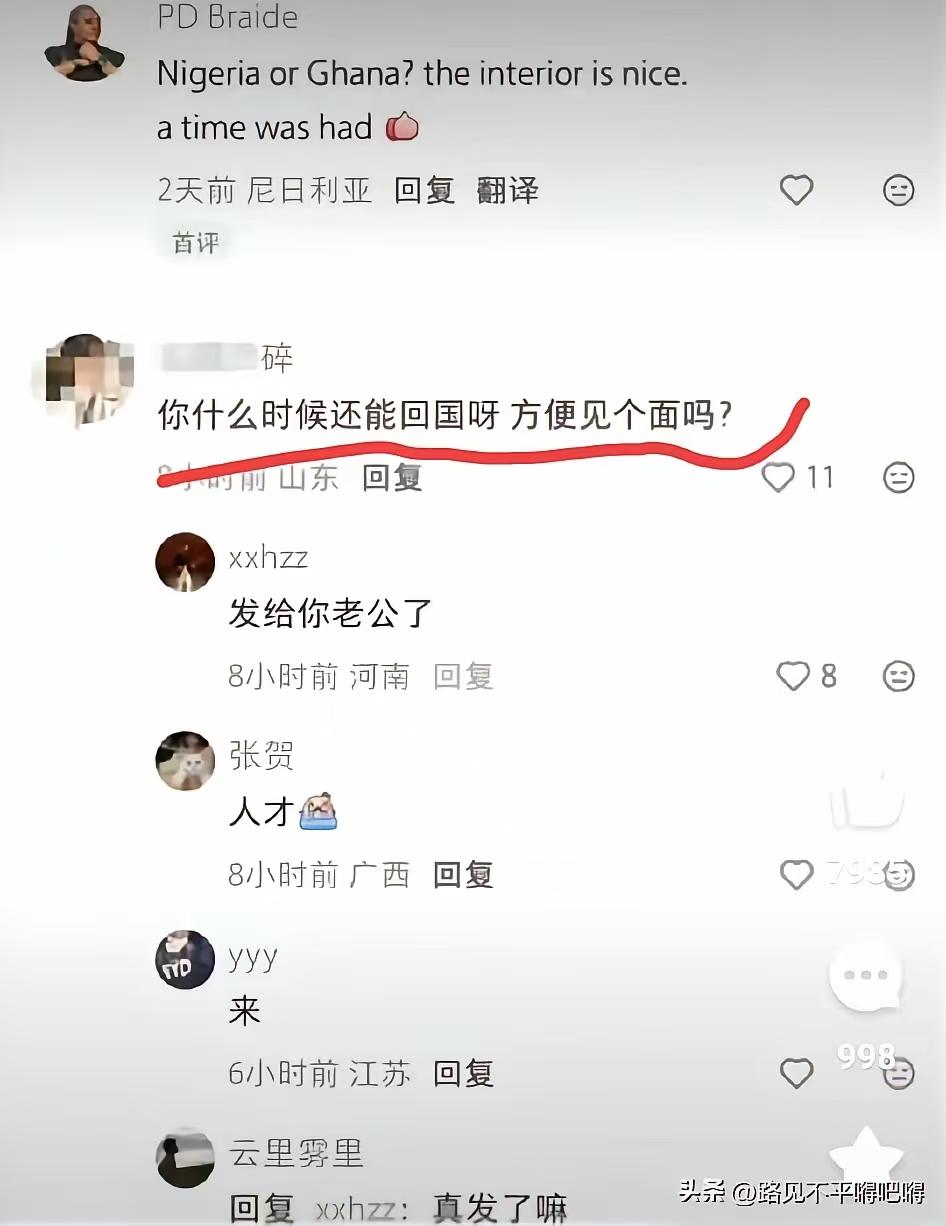946x1226 pixels.
Task: Tap dislike face on xxhzz's comment
Action: [x=899, y=677]
